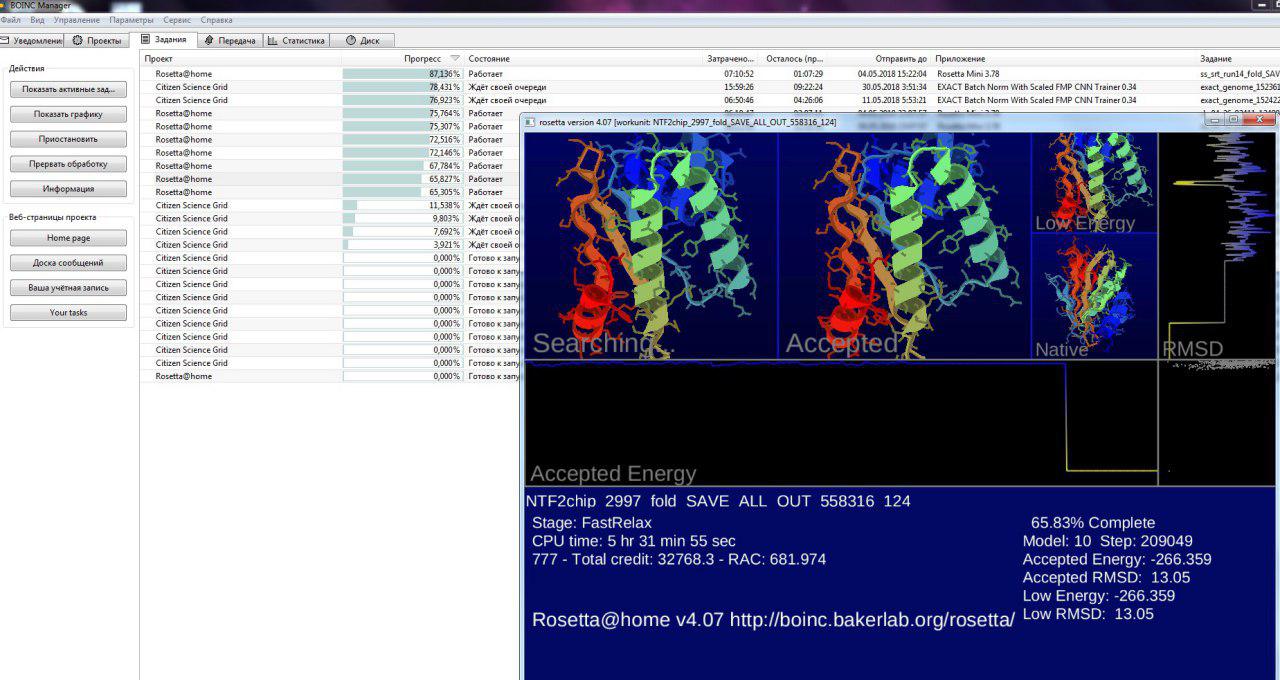Viewport: 1280px width, 680px height.
Task: Sort by the Задание column header
Action: pyautogui.click(x=1239, y=59)
